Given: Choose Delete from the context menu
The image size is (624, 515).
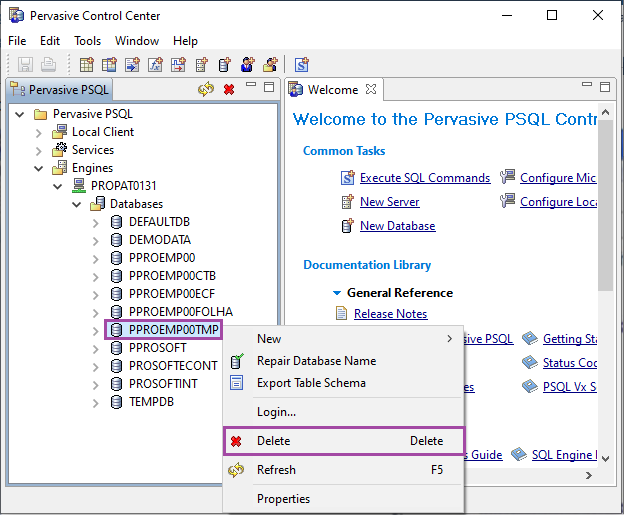Looking at the screenshot, I should [273, 441].
